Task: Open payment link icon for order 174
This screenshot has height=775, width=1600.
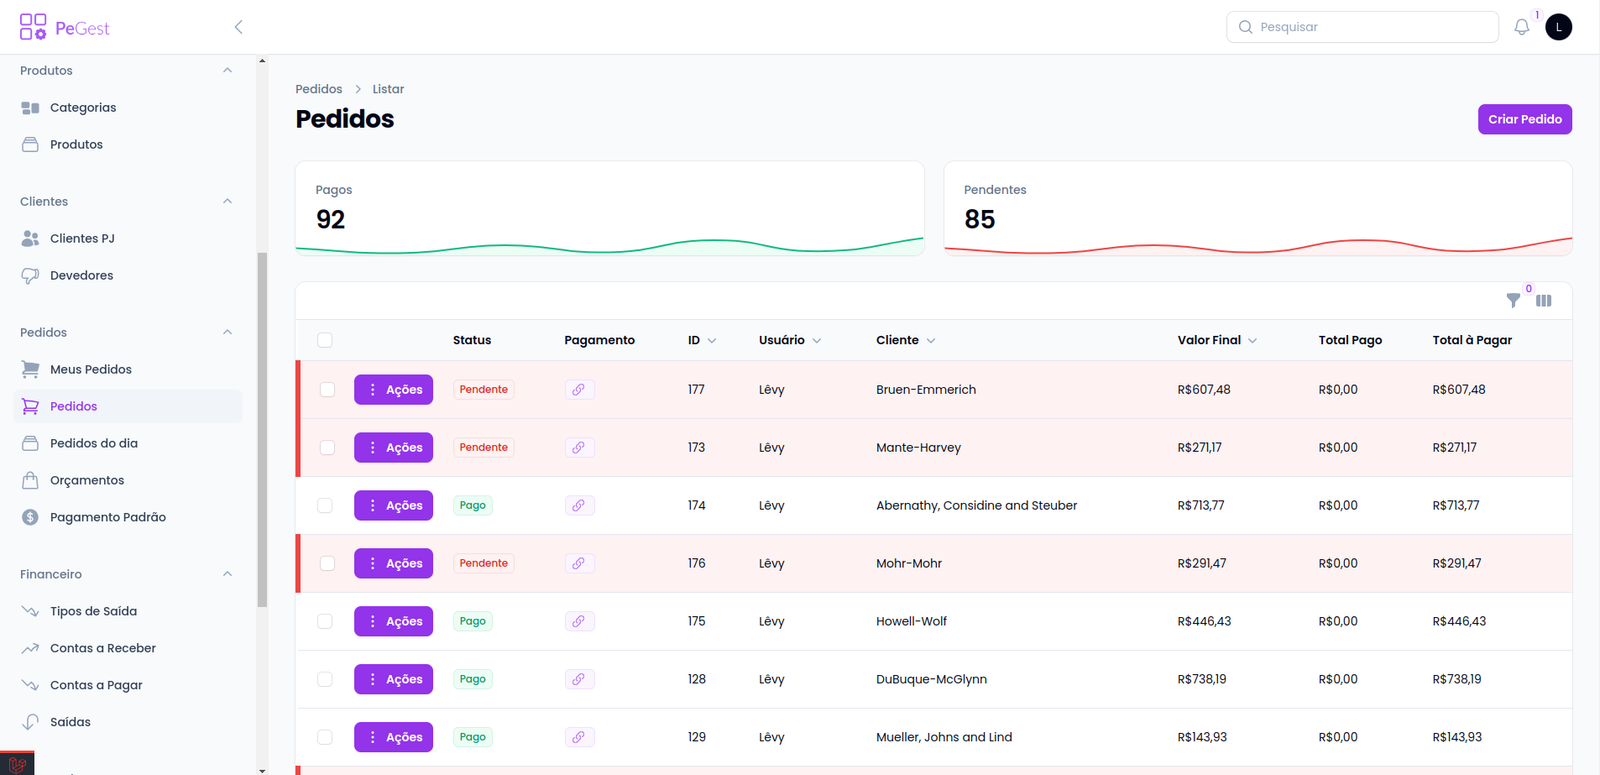Action: 578,506
